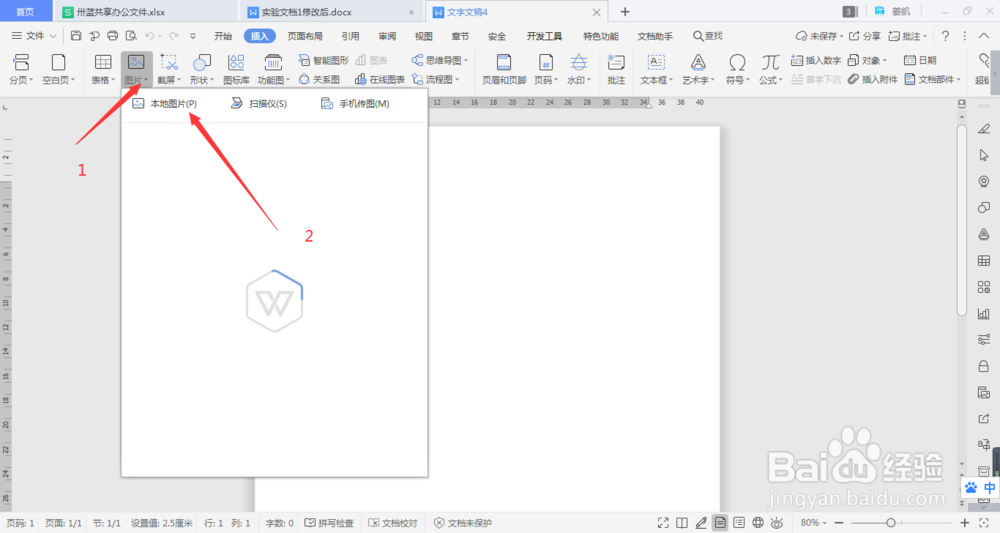The image size is (1000, 533).
Task: Open a new document tab with plus
Action: pos(625,12)
